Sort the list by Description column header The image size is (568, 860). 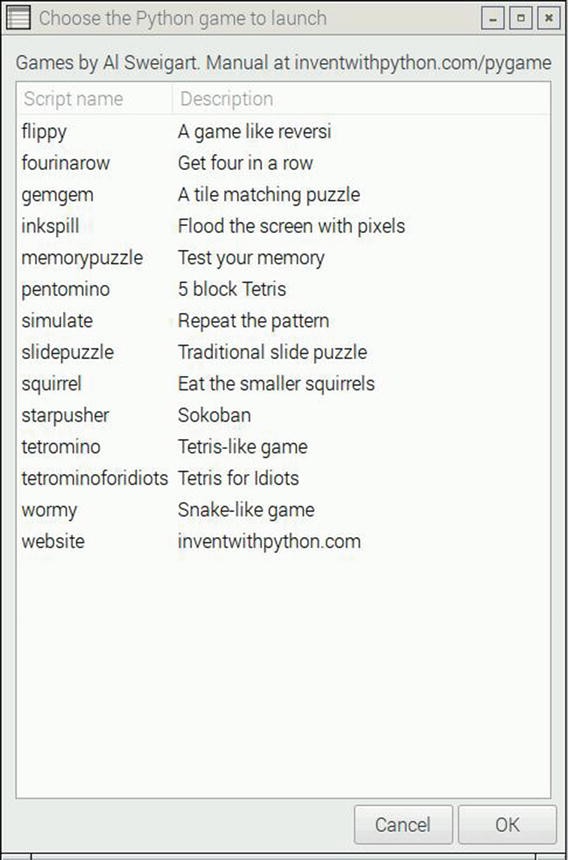click(x=361, y=99)
